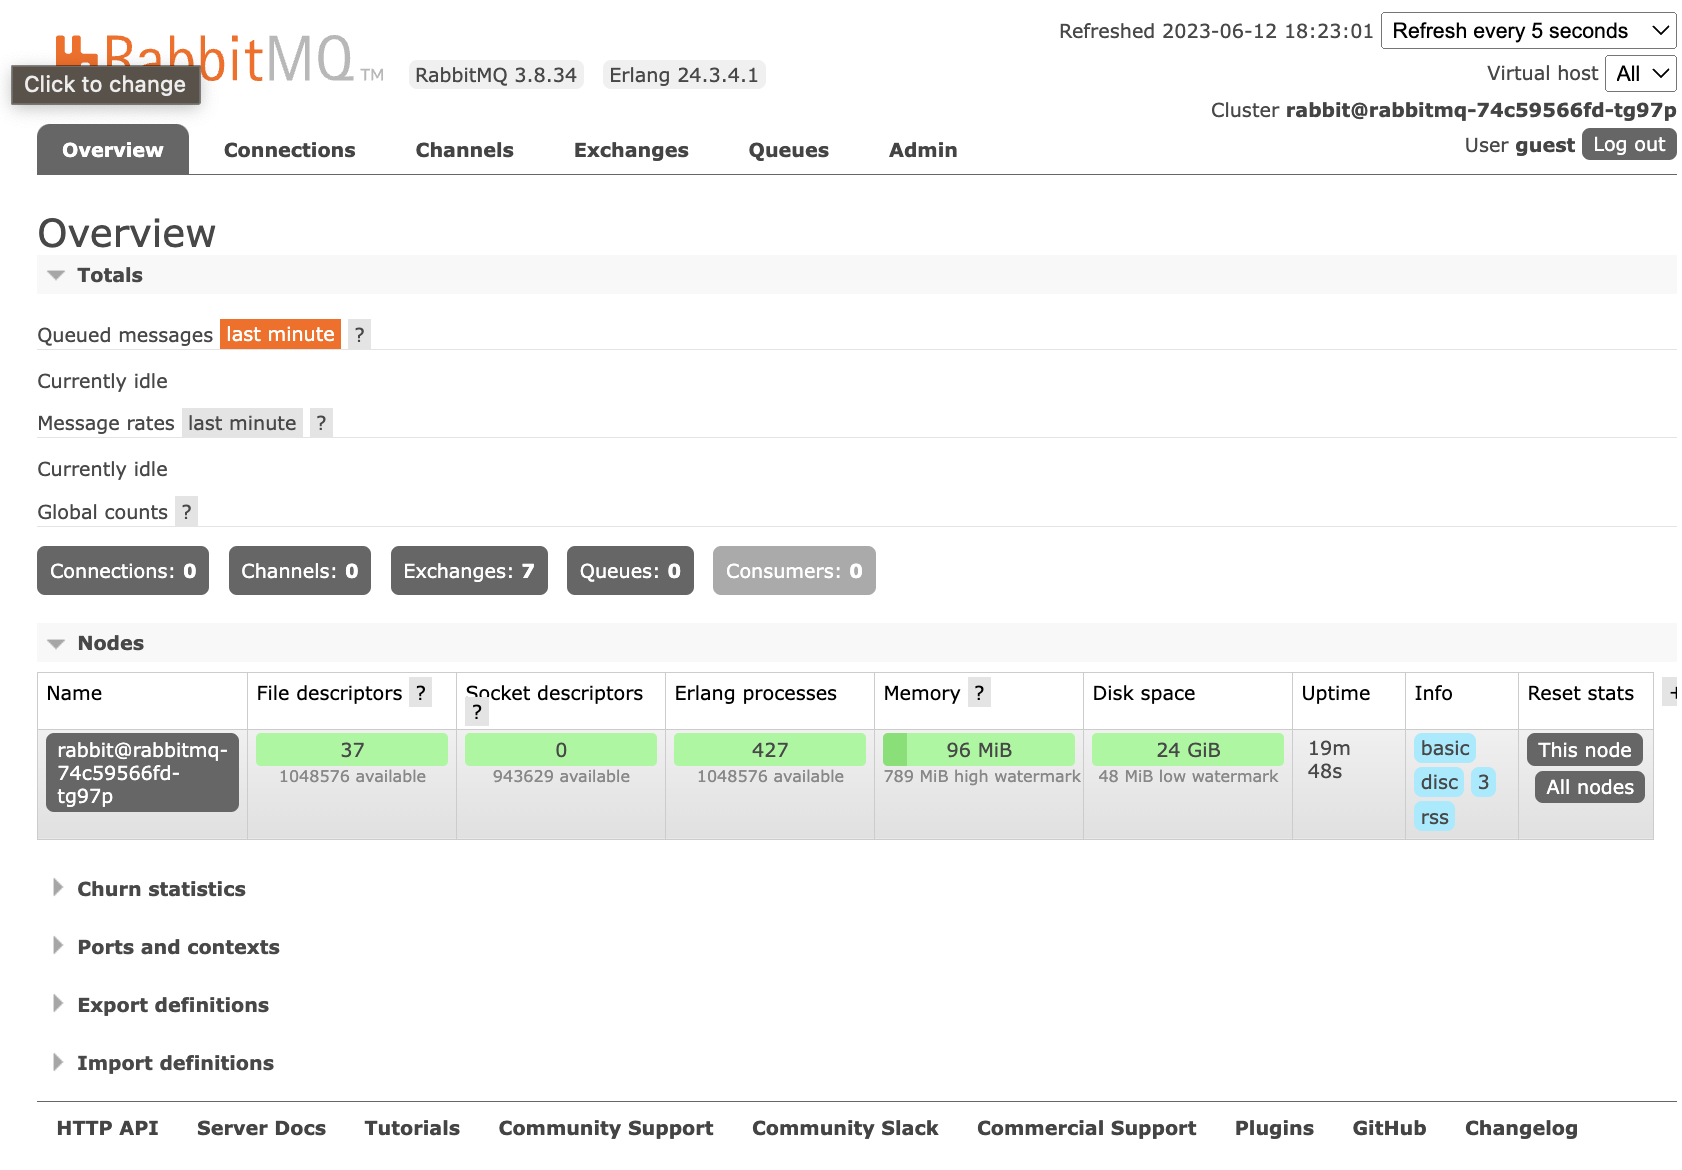Screen dimensions: 1682x1170
Task: Switch to the Exchanges tab
Action: coord(631,150)
